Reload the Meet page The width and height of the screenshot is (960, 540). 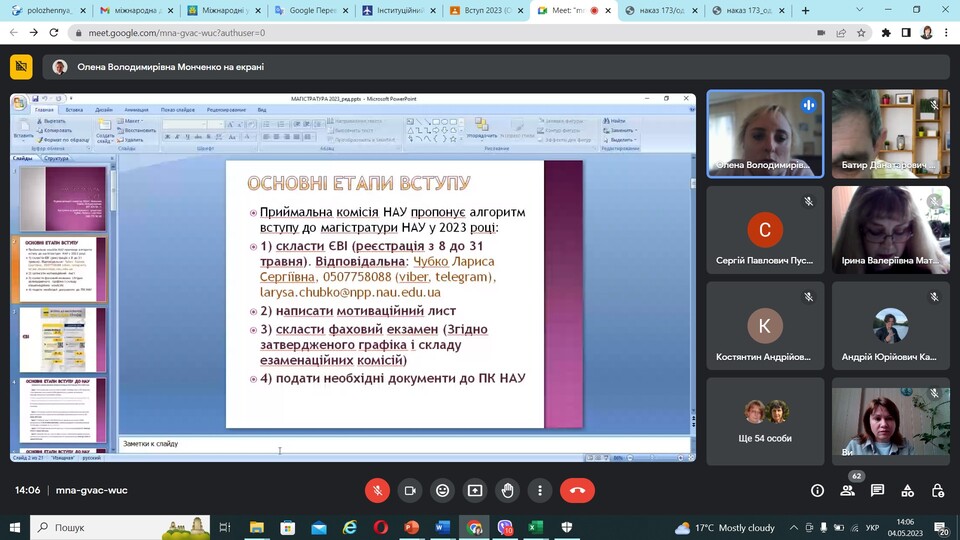[56, 32]
